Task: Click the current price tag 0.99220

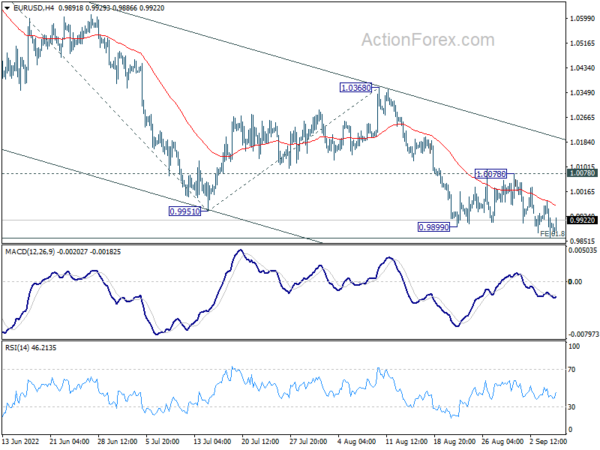Action: coord(583,220)
